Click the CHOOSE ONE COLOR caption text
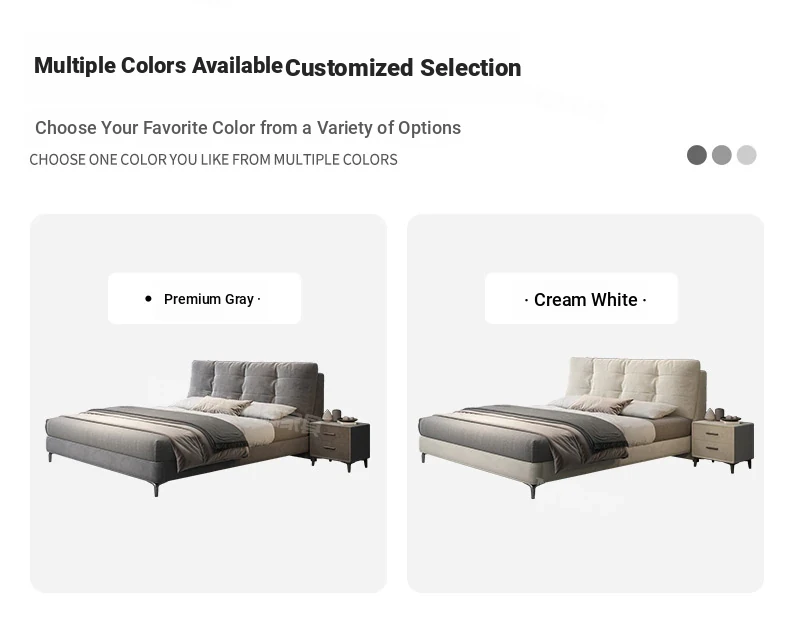 tap(214, 160)
